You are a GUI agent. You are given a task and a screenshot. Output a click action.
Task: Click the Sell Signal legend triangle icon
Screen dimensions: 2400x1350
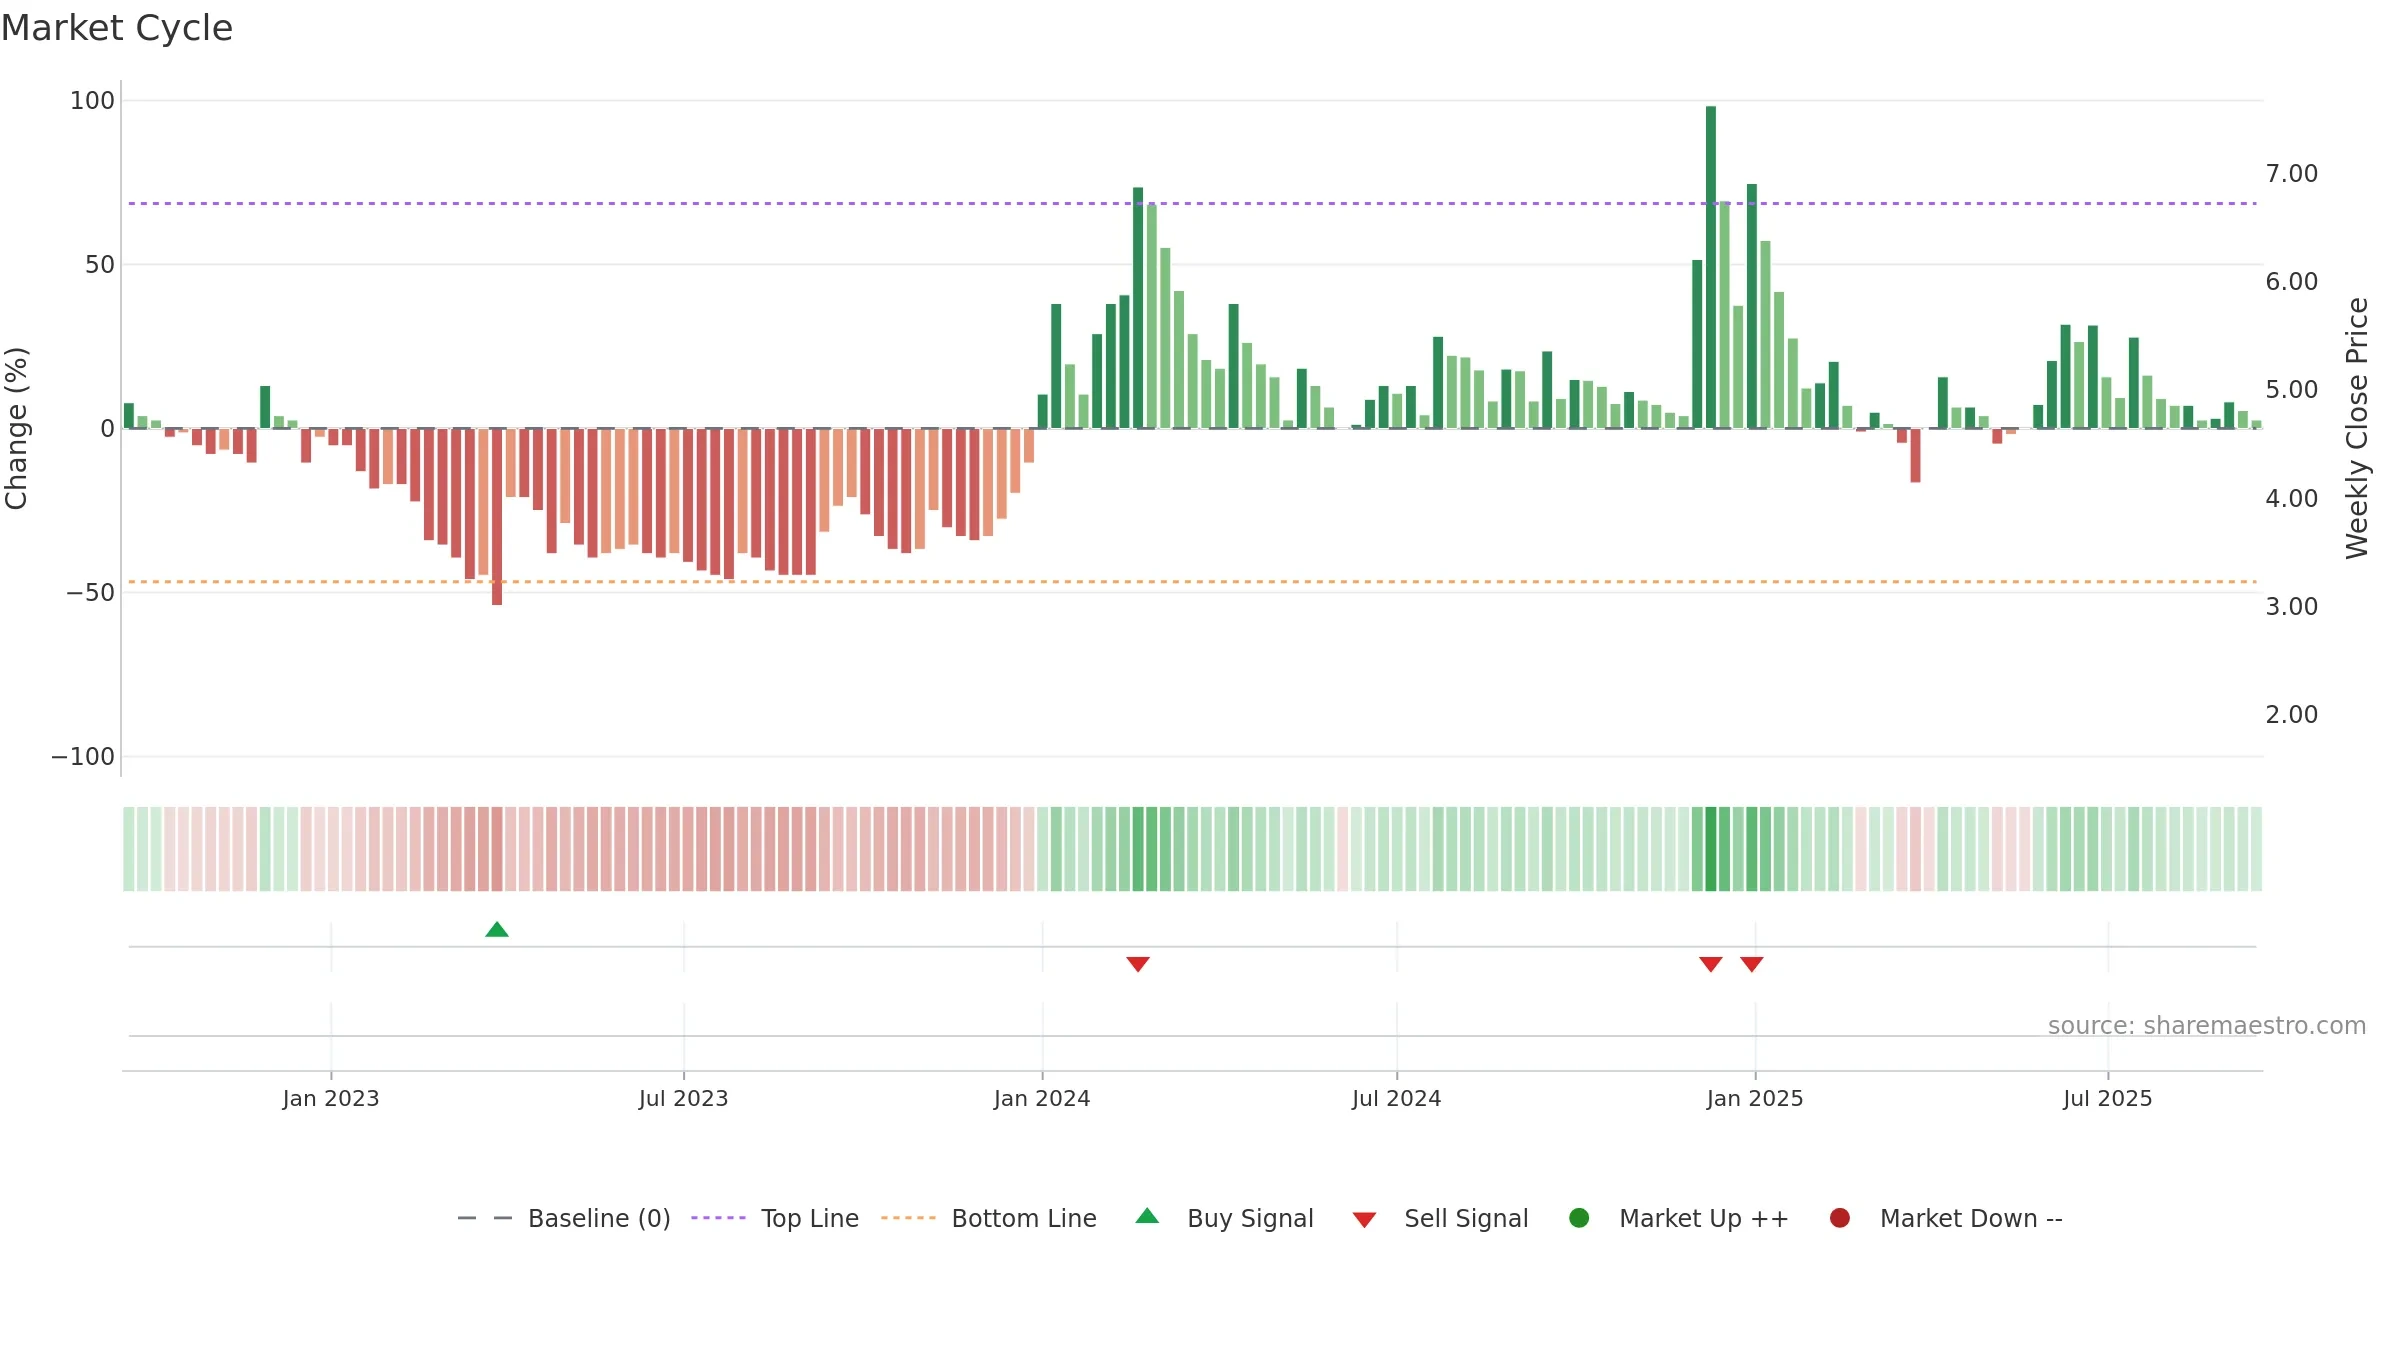[1365, 1220]
